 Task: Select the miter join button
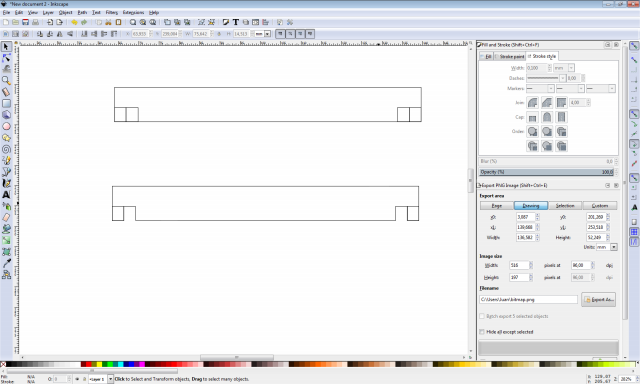[562, 103]
